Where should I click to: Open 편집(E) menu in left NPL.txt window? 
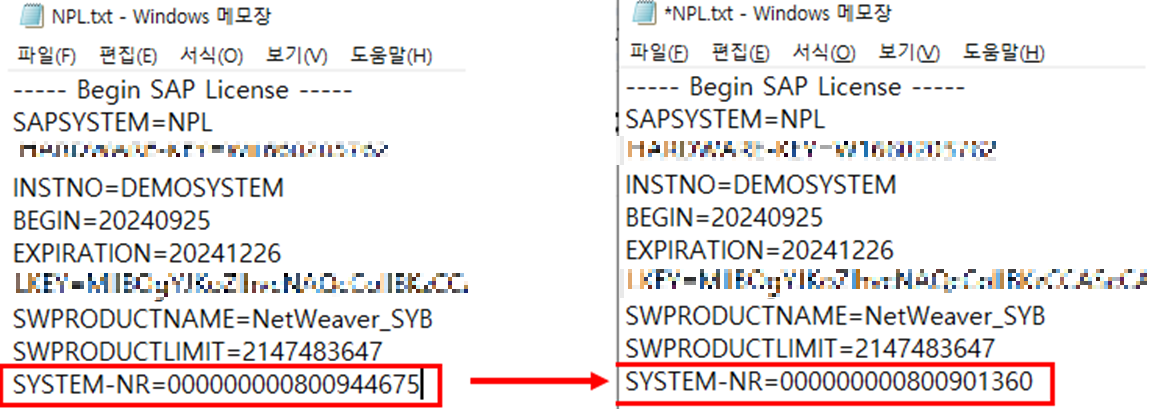128,55
